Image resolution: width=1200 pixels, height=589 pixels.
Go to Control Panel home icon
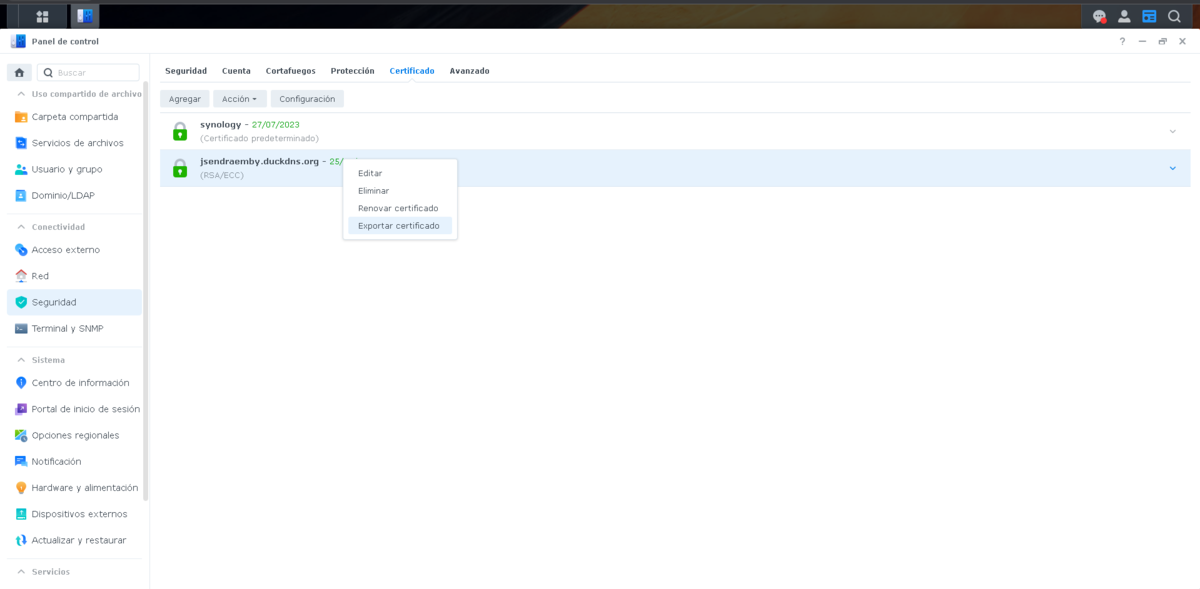(19, 72)
